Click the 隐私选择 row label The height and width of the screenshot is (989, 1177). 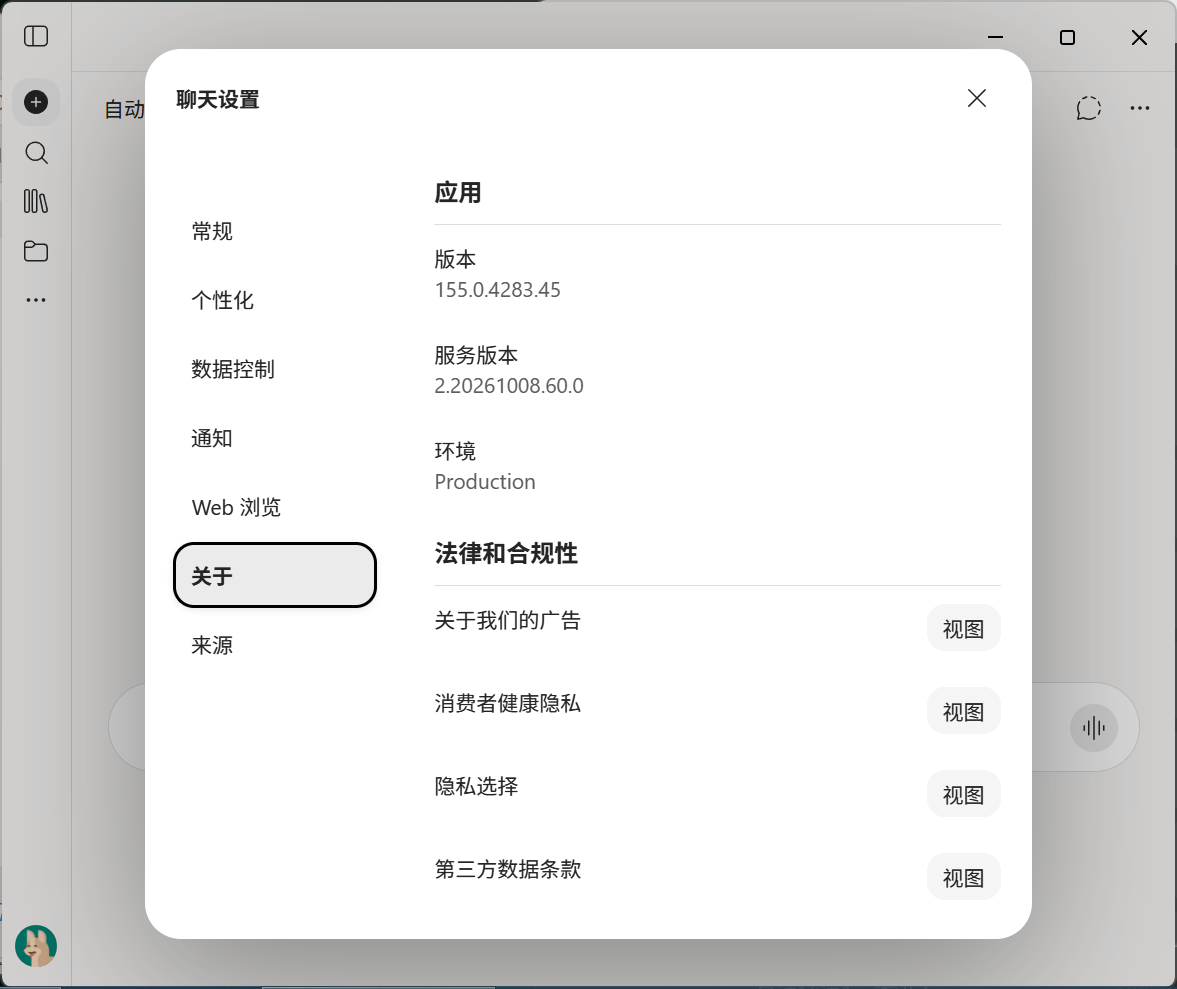tap(476, 786)
